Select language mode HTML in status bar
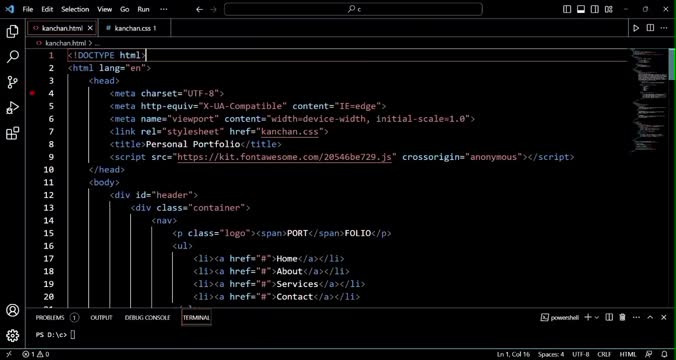The image size is (676, 360). coord(628,354)
